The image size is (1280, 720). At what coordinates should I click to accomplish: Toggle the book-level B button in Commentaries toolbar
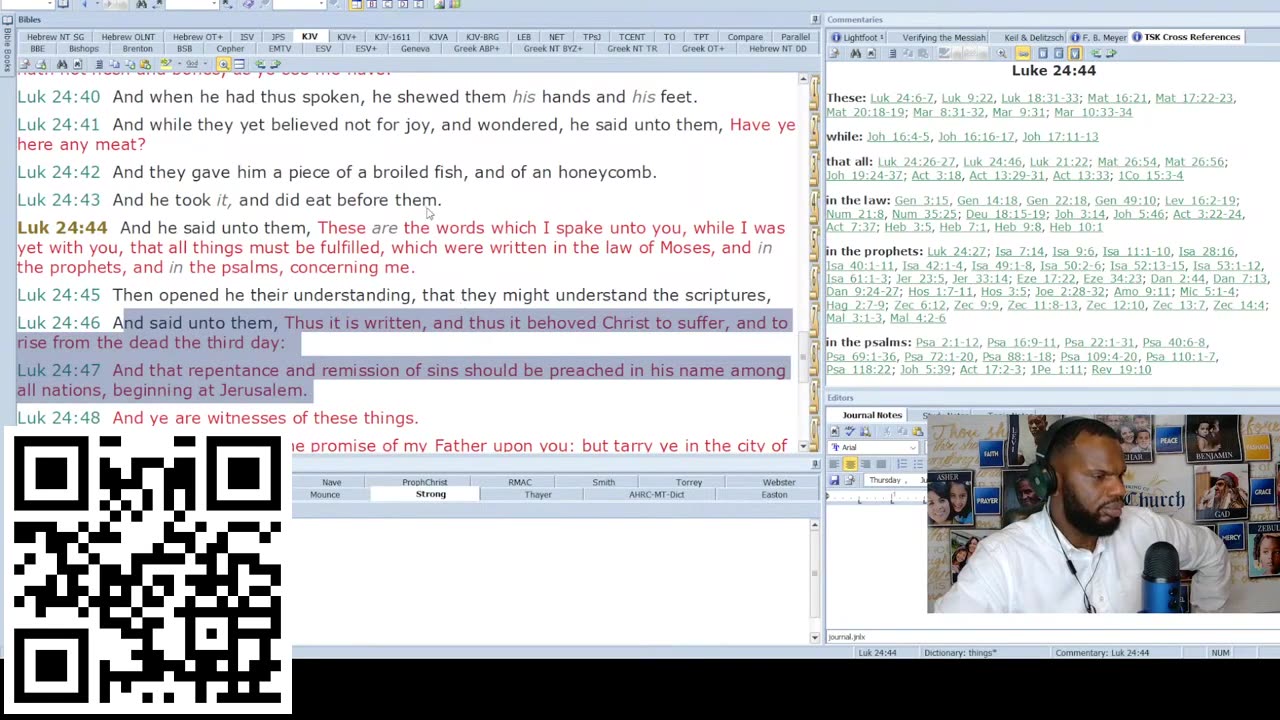click(1043, 53)
